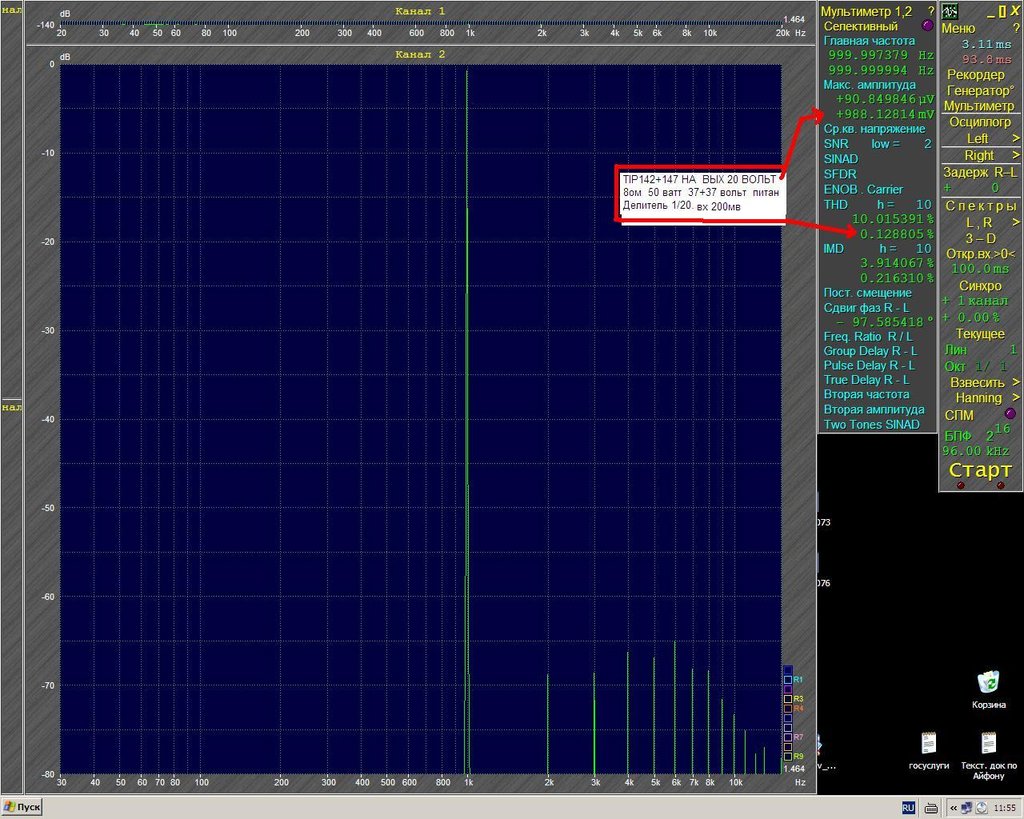Viewport: 1024px width, 819px height.
Task: Click the 96.00 kHz sample rate value
Action: (x=976, y=451)
